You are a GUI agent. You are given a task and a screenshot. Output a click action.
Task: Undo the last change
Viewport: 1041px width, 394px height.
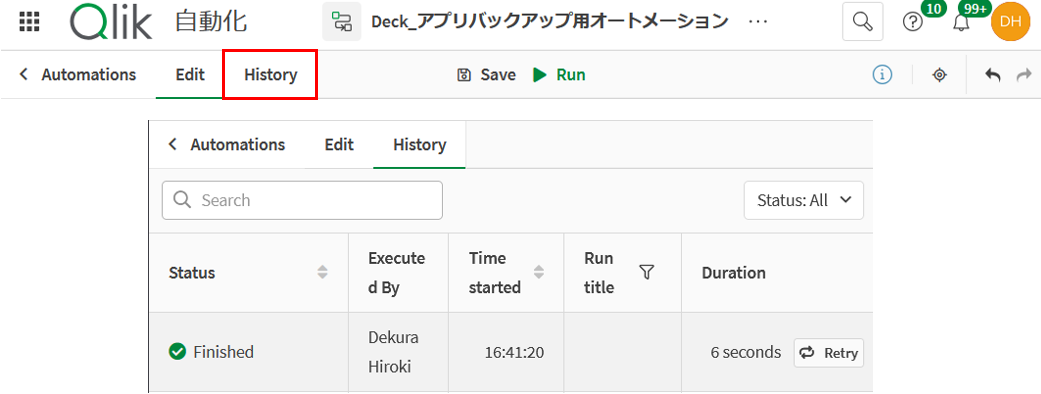point(993,75)
